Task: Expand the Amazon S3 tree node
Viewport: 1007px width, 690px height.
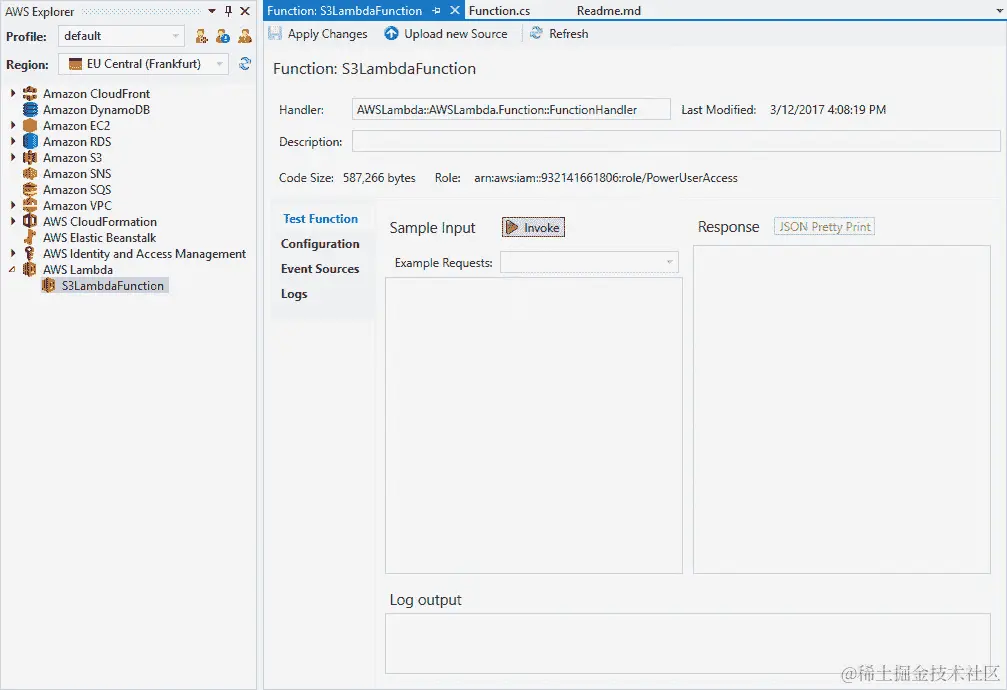Action: 13,157
